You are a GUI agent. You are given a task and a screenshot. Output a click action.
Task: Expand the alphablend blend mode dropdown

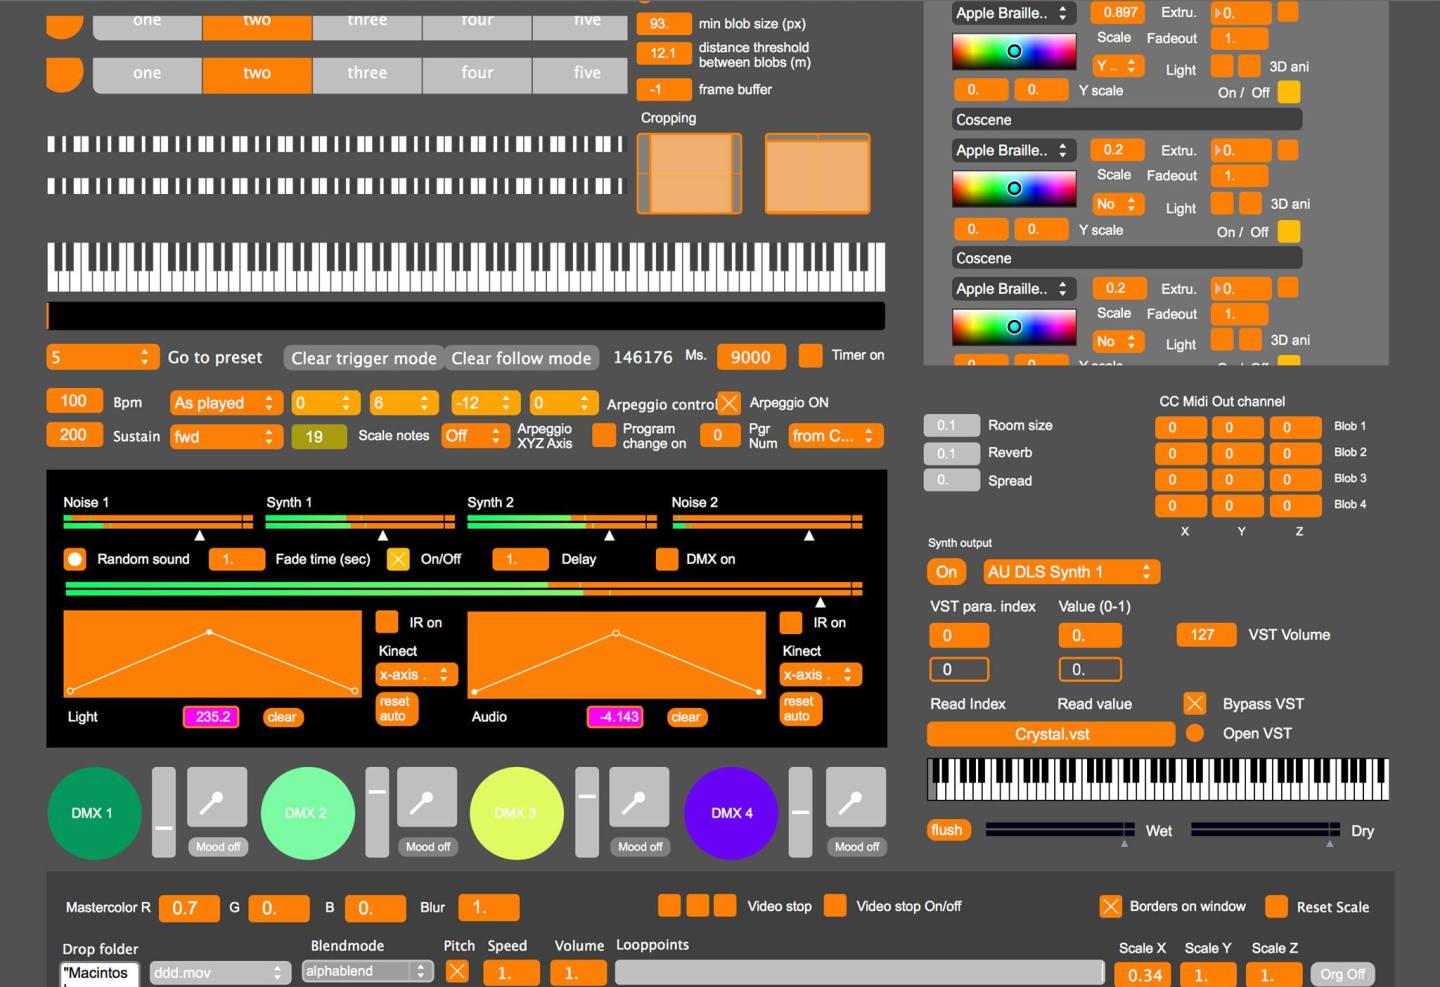366,971
